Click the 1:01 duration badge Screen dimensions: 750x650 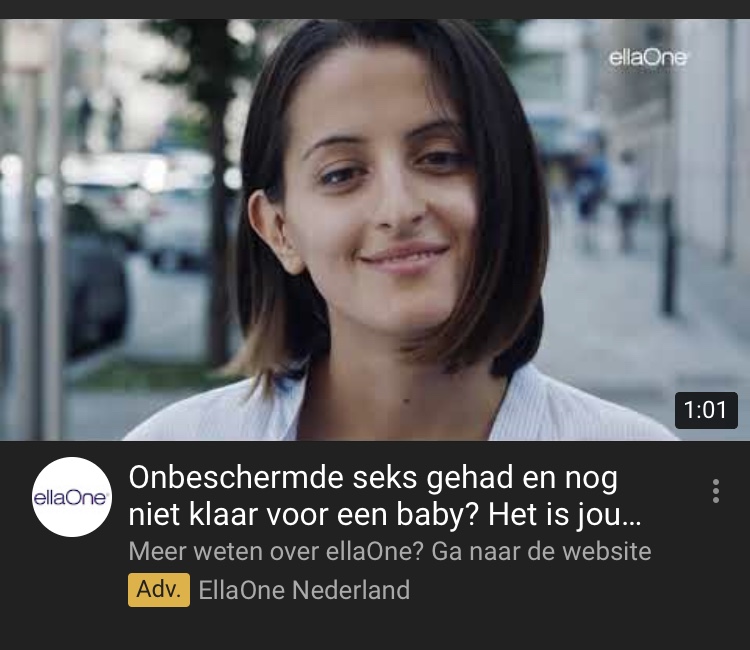coord(706,410)
